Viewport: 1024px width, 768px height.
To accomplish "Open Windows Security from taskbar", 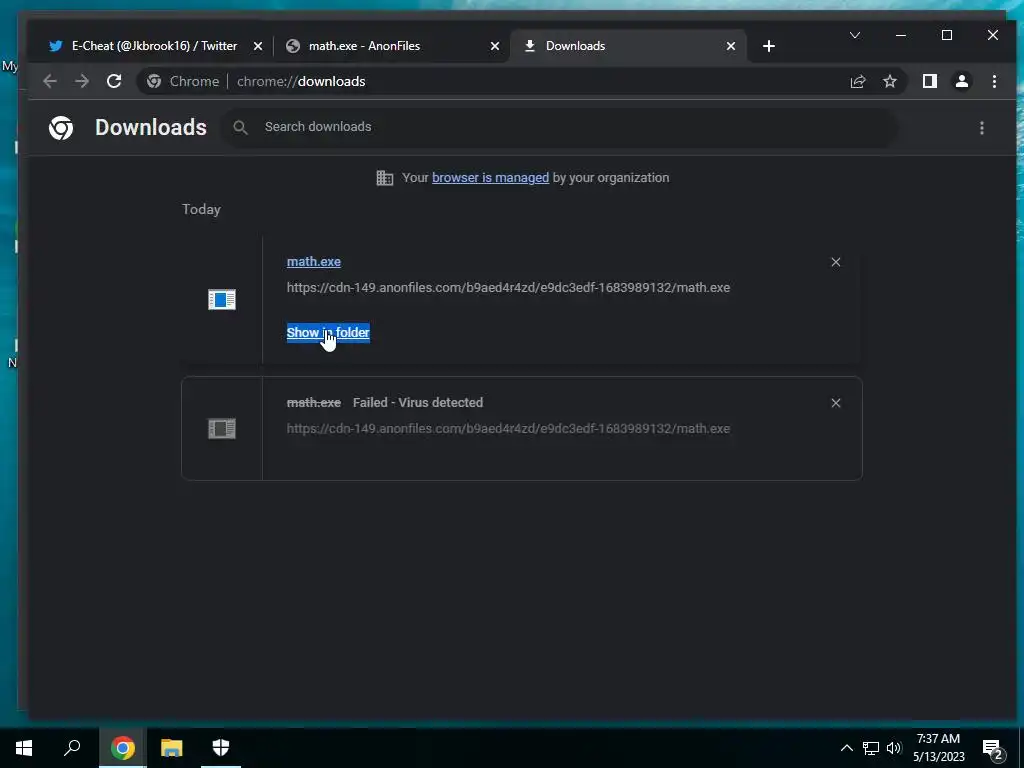I will point(221,748).
